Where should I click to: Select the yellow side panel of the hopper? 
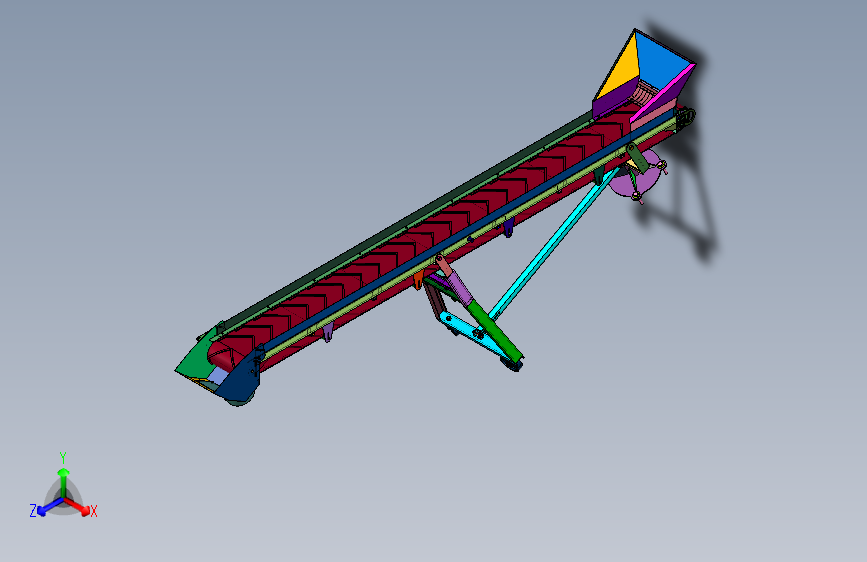click(624, 69)
